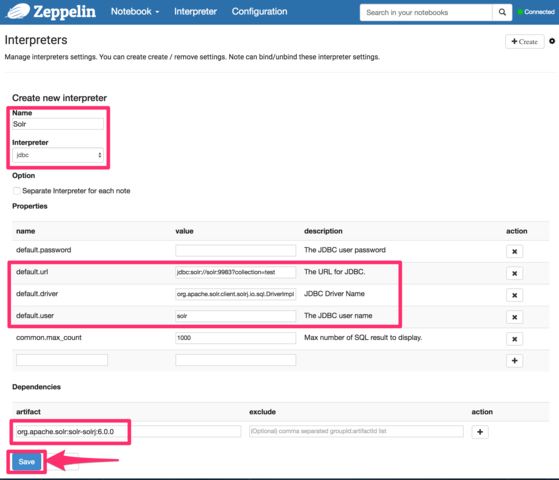Go to the Configuration page
This screenshot has height=480, width=559.
[260, 12]
